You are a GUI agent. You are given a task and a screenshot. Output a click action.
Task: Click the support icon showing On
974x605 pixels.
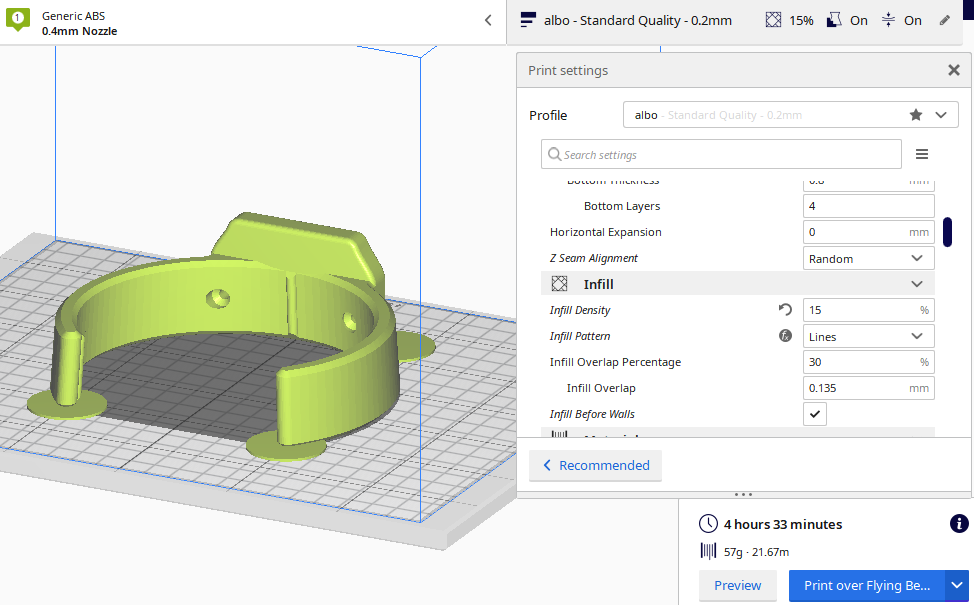point(834,20)
